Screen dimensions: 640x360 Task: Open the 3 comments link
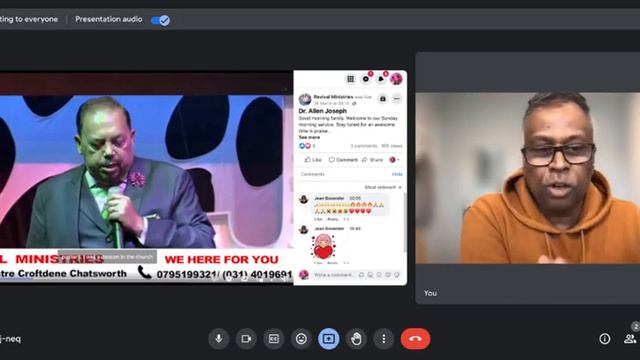tap(364, 146)
